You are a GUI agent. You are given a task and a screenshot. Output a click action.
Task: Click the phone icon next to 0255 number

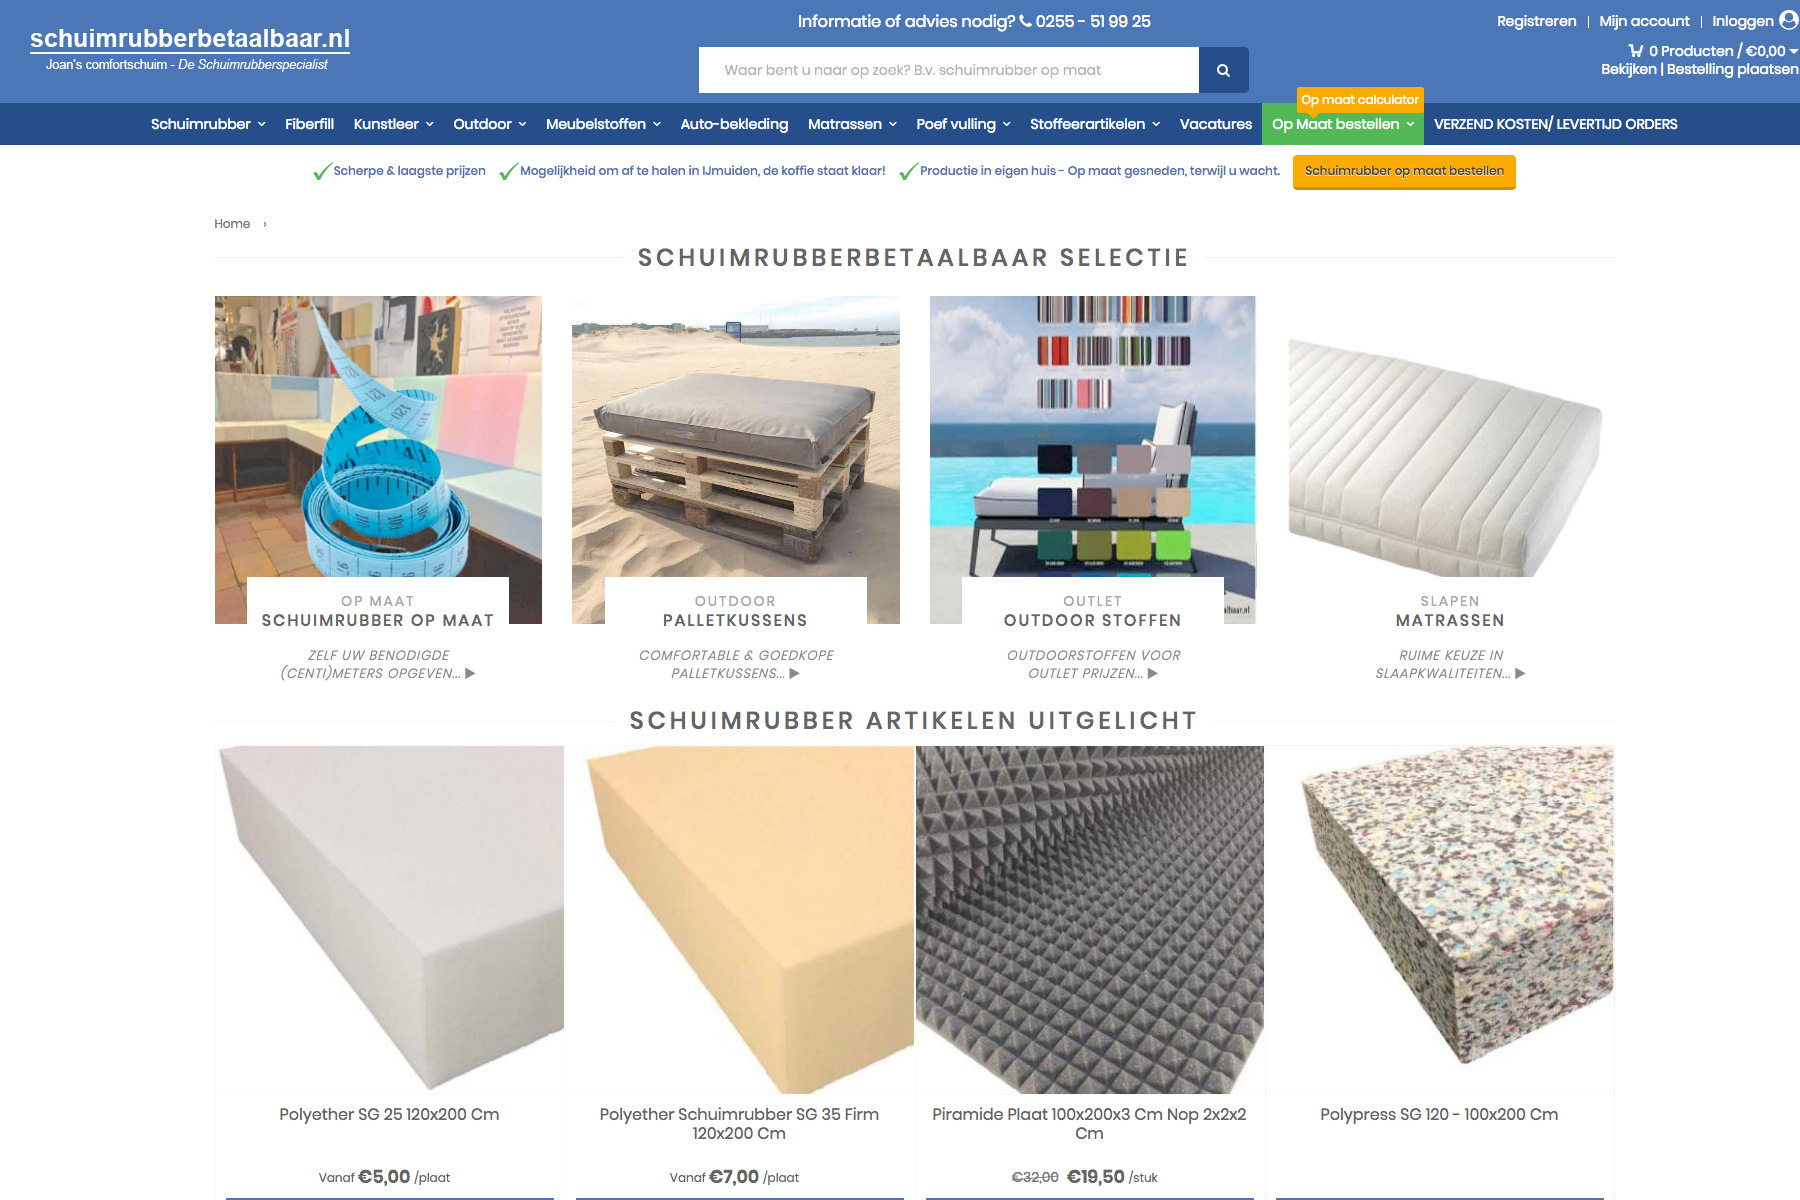pos(1025,21)
